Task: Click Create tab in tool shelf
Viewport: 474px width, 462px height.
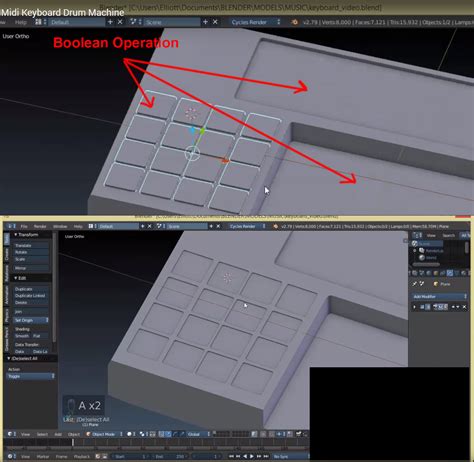Action: [x=7, y=254]
